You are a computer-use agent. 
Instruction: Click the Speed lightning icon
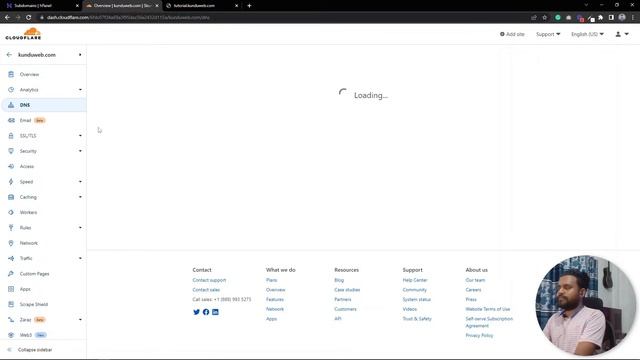click(11, 182)
